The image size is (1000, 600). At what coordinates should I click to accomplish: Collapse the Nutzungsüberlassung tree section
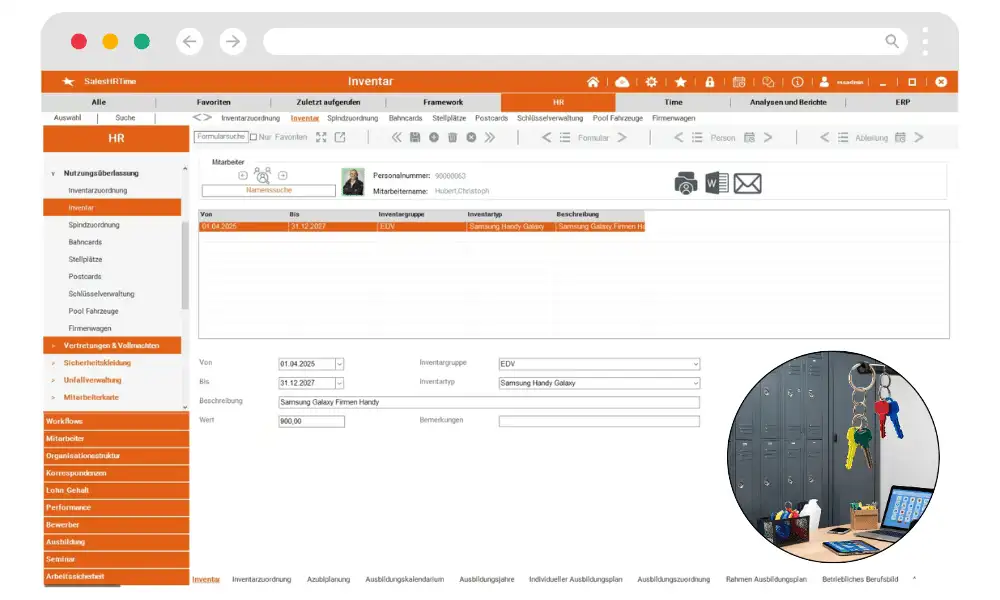(53, 173)
